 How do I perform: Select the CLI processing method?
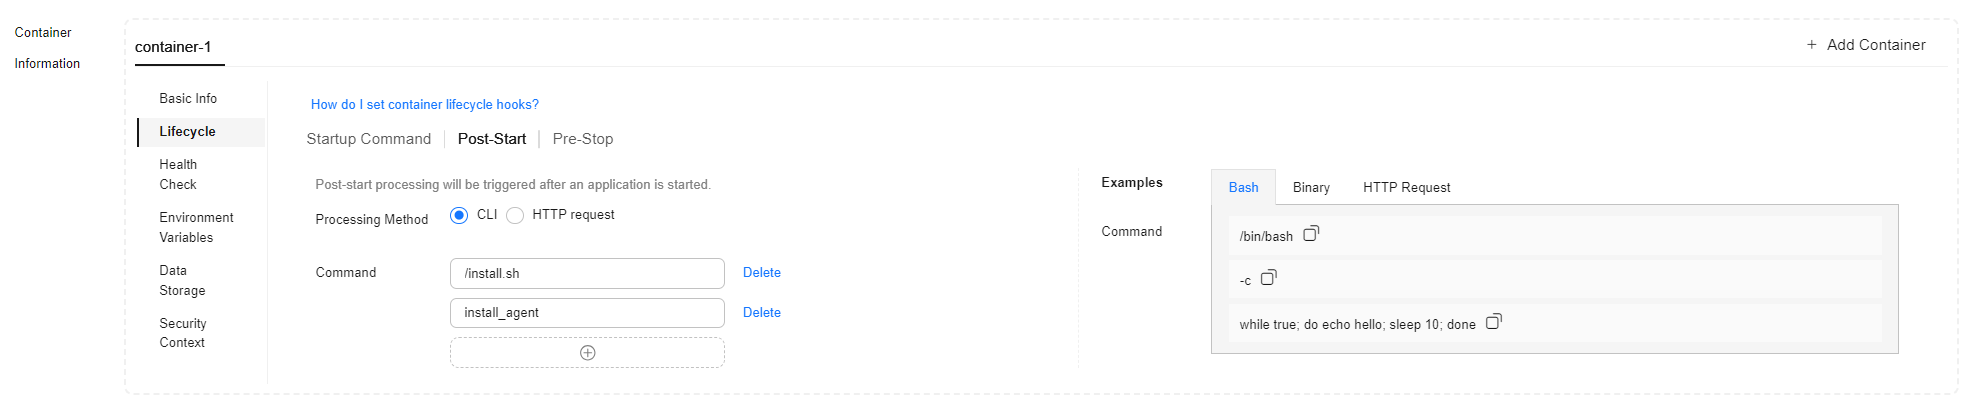coord(459,215)
